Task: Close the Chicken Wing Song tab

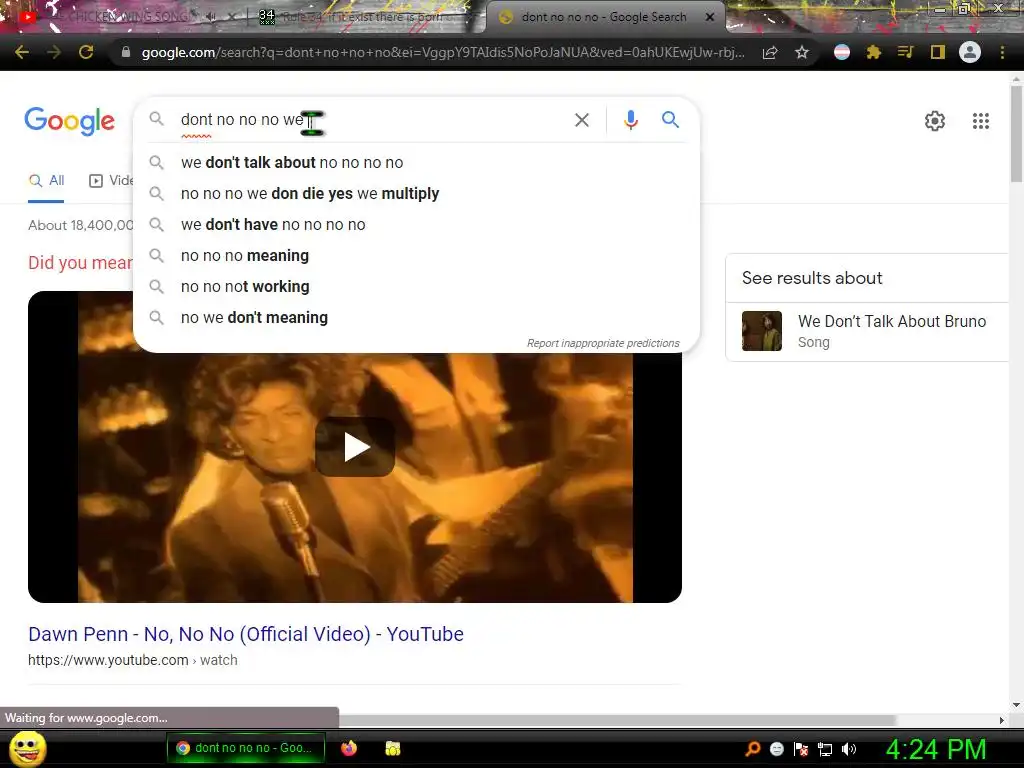Action: coord(232,18)
